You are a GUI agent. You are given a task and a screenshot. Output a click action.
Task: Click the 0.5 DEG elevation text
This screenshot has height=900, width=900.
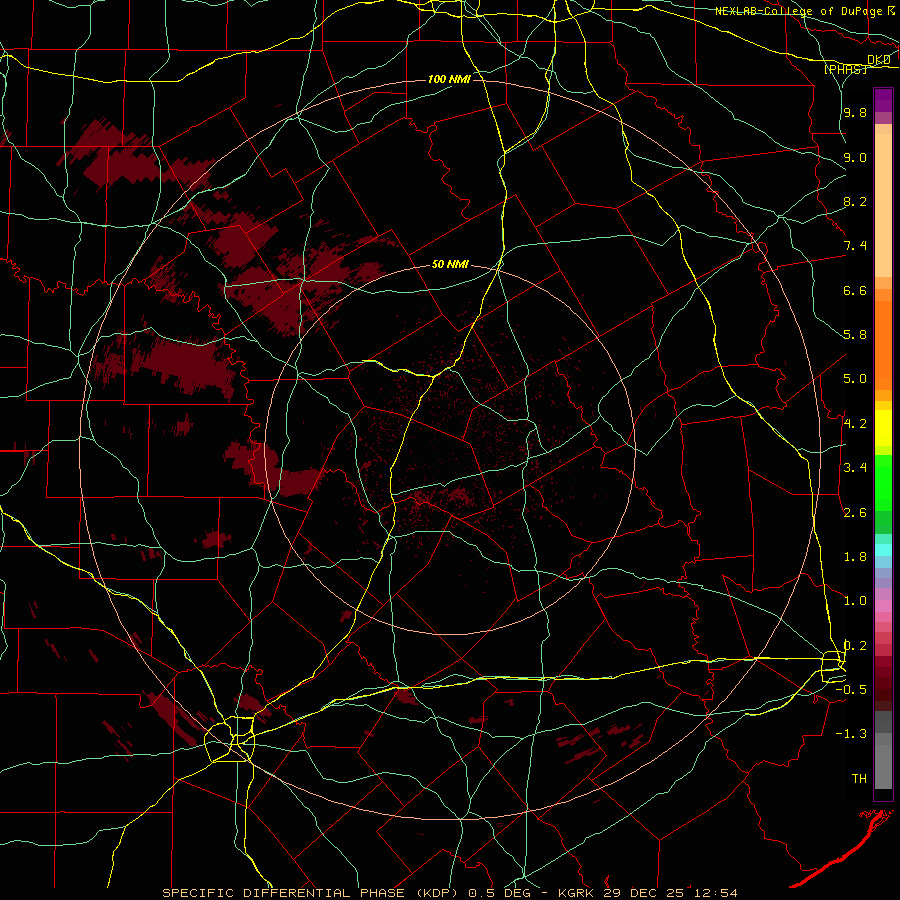[499, 893]
